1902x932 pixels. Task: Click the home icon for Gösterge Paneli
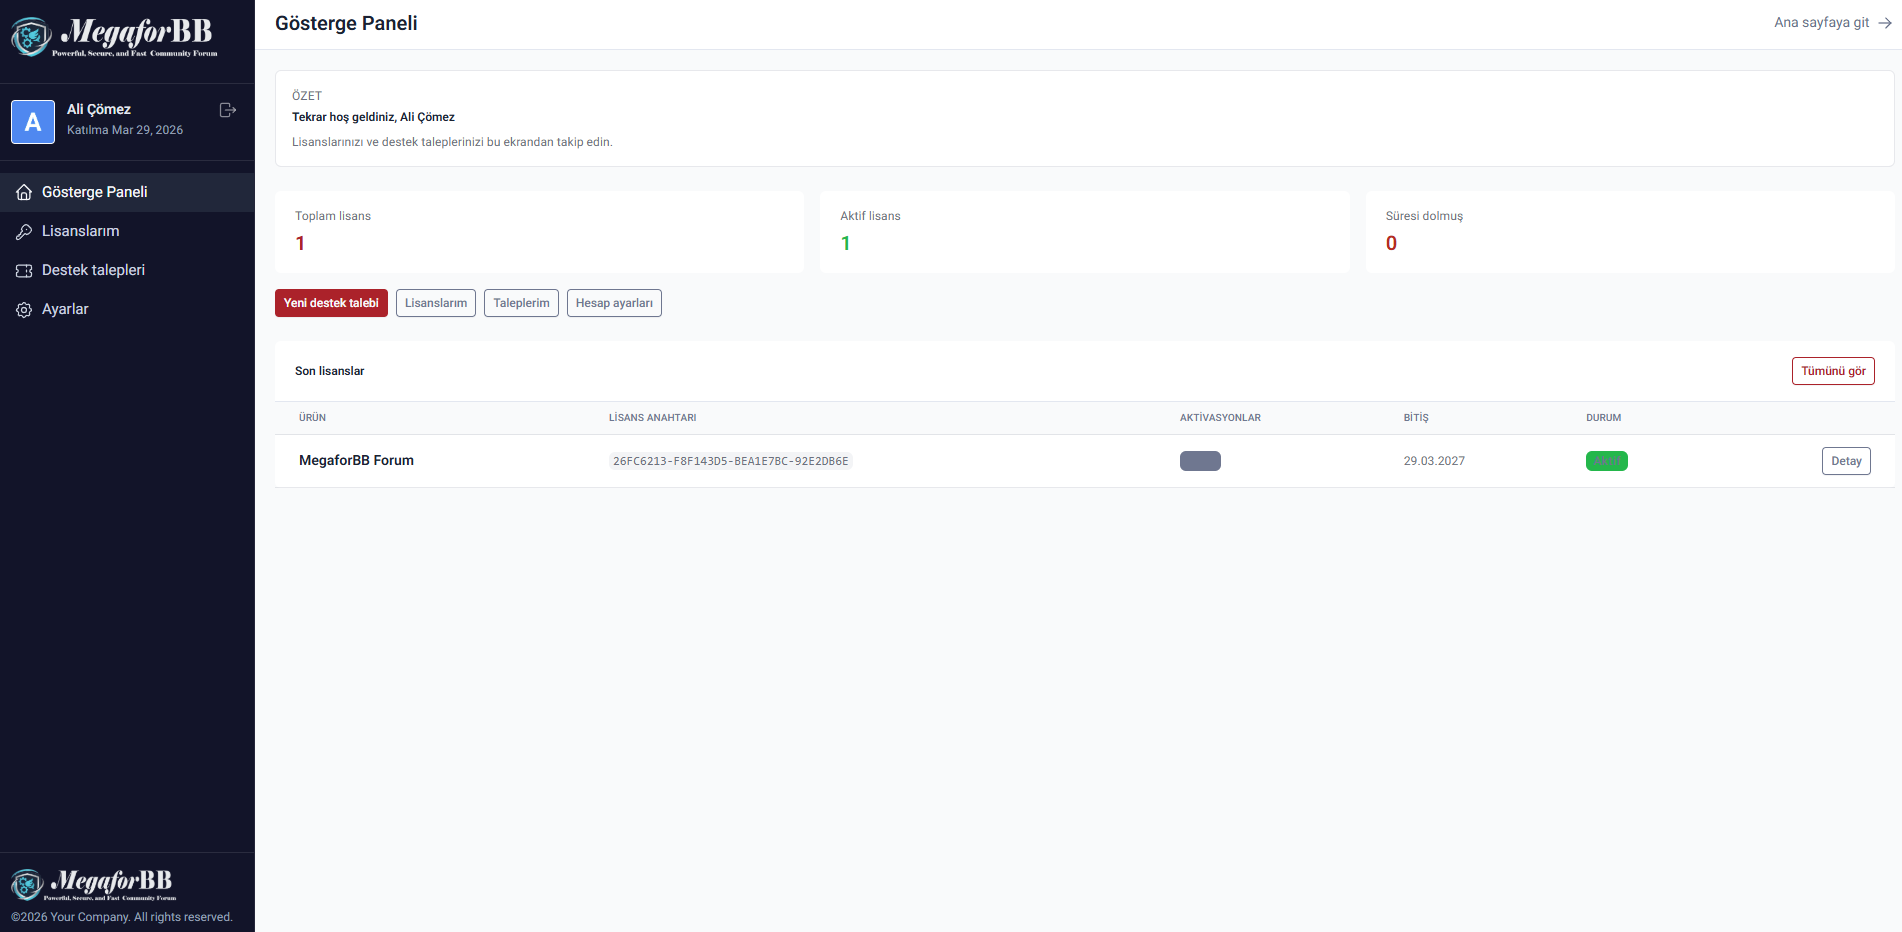pyautogui.click(x=24, y=192)
